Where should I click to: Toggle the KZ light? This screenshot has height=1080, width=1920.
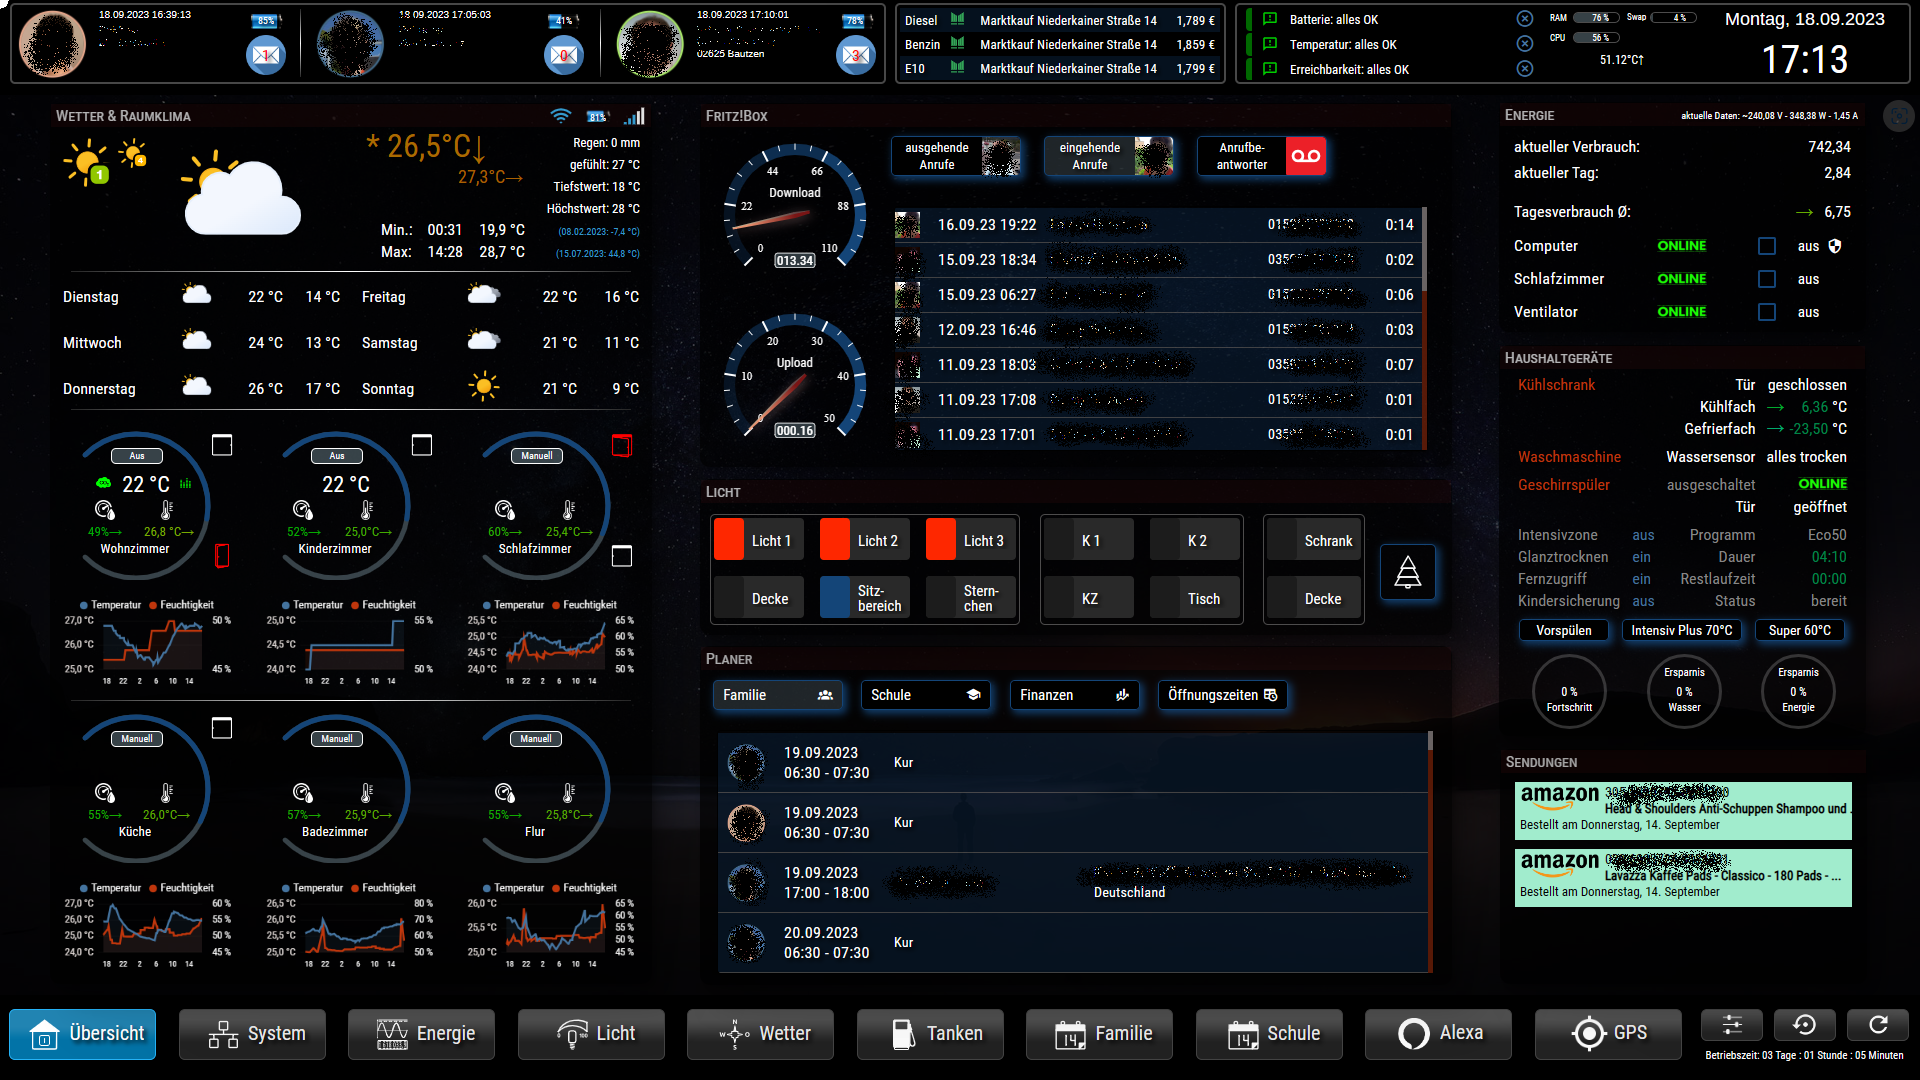pos(1089,598)
